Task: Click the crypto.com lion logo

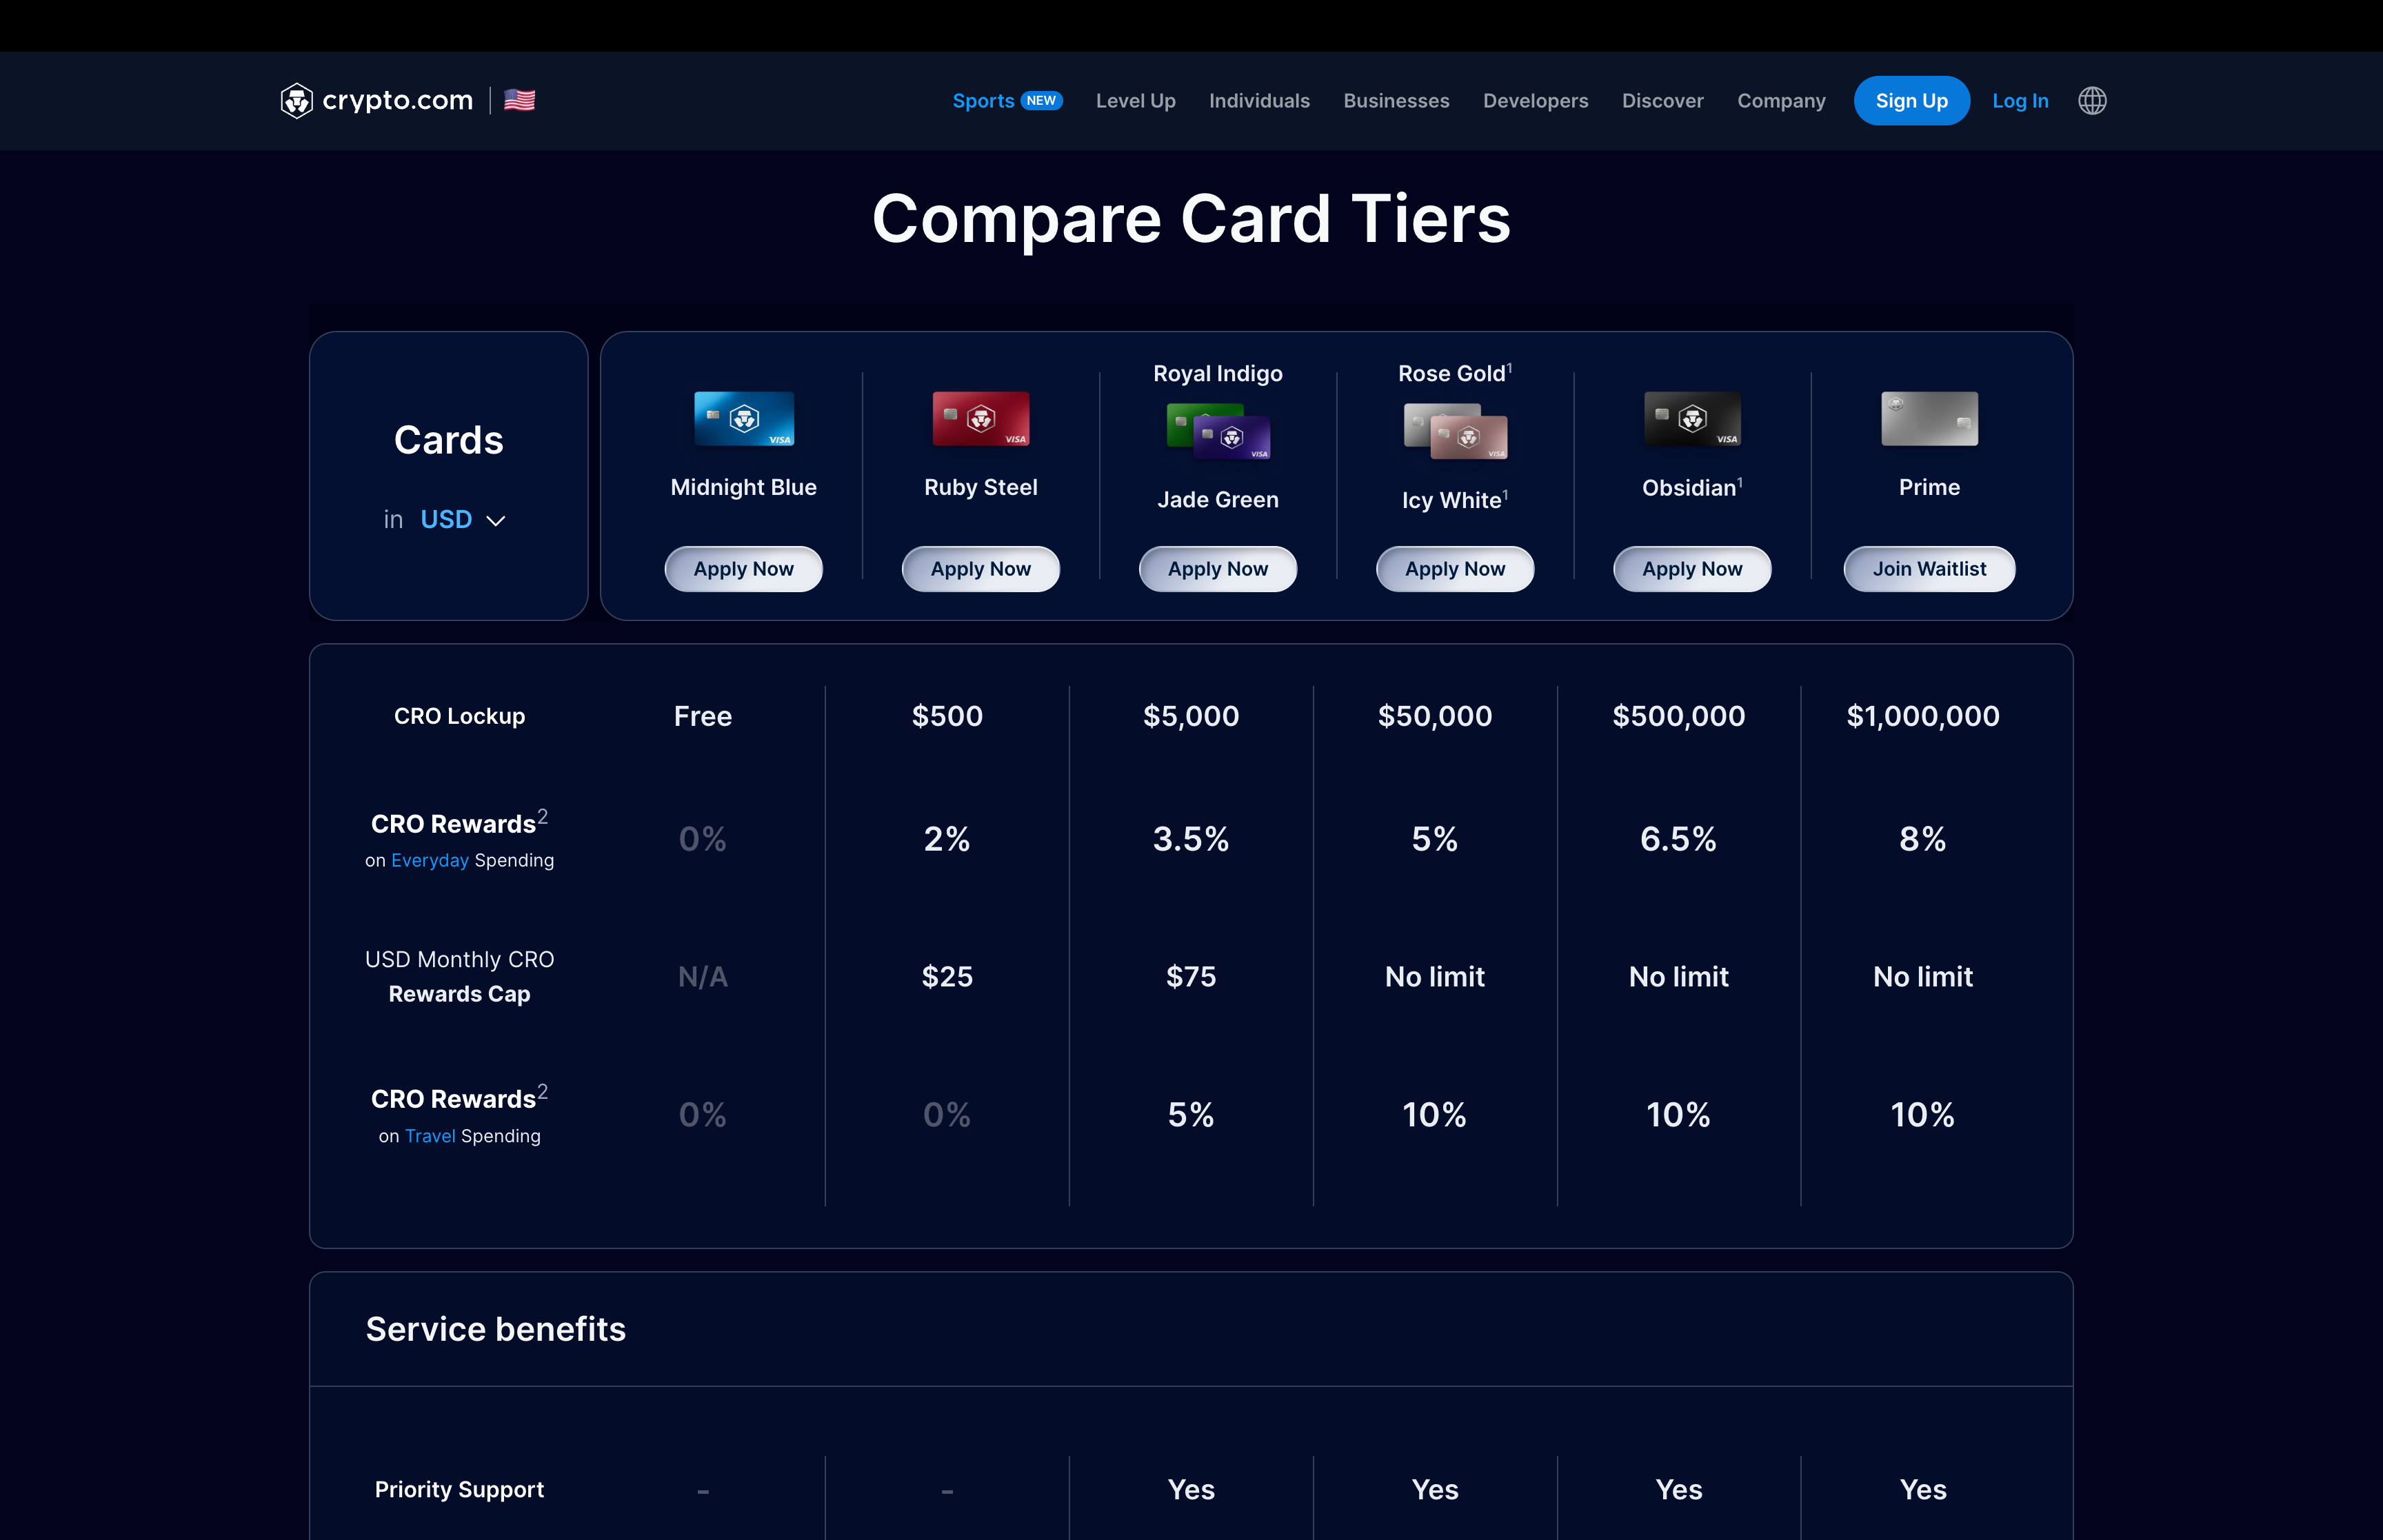Action: pos(296,101)
